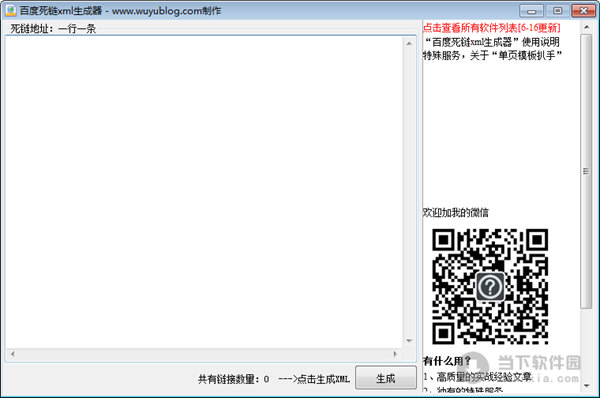Click the 共有链接数量: 0 text

(x=233, y=379)
